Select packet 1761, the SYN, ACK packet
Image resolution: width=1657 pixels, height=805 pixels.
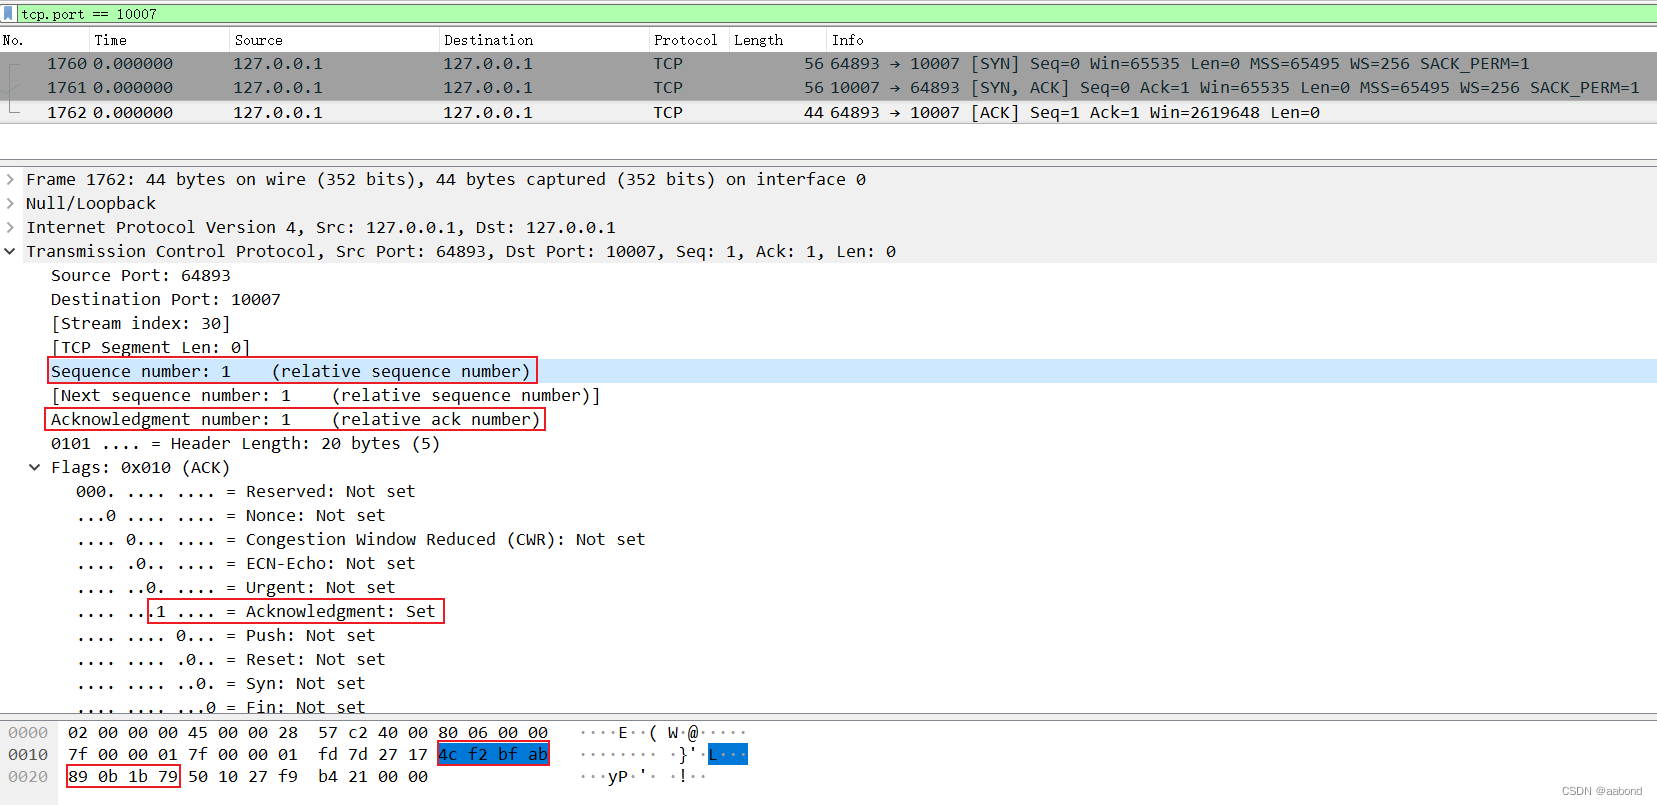click(x=828, y=88)
